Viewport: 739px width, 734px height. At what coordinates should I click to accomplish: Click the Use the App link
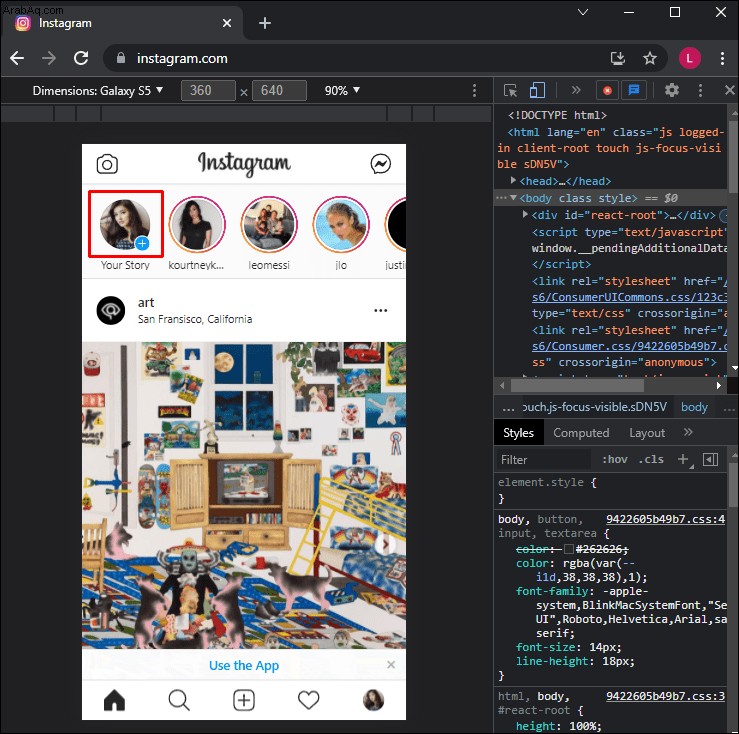(x=244, y=665)
